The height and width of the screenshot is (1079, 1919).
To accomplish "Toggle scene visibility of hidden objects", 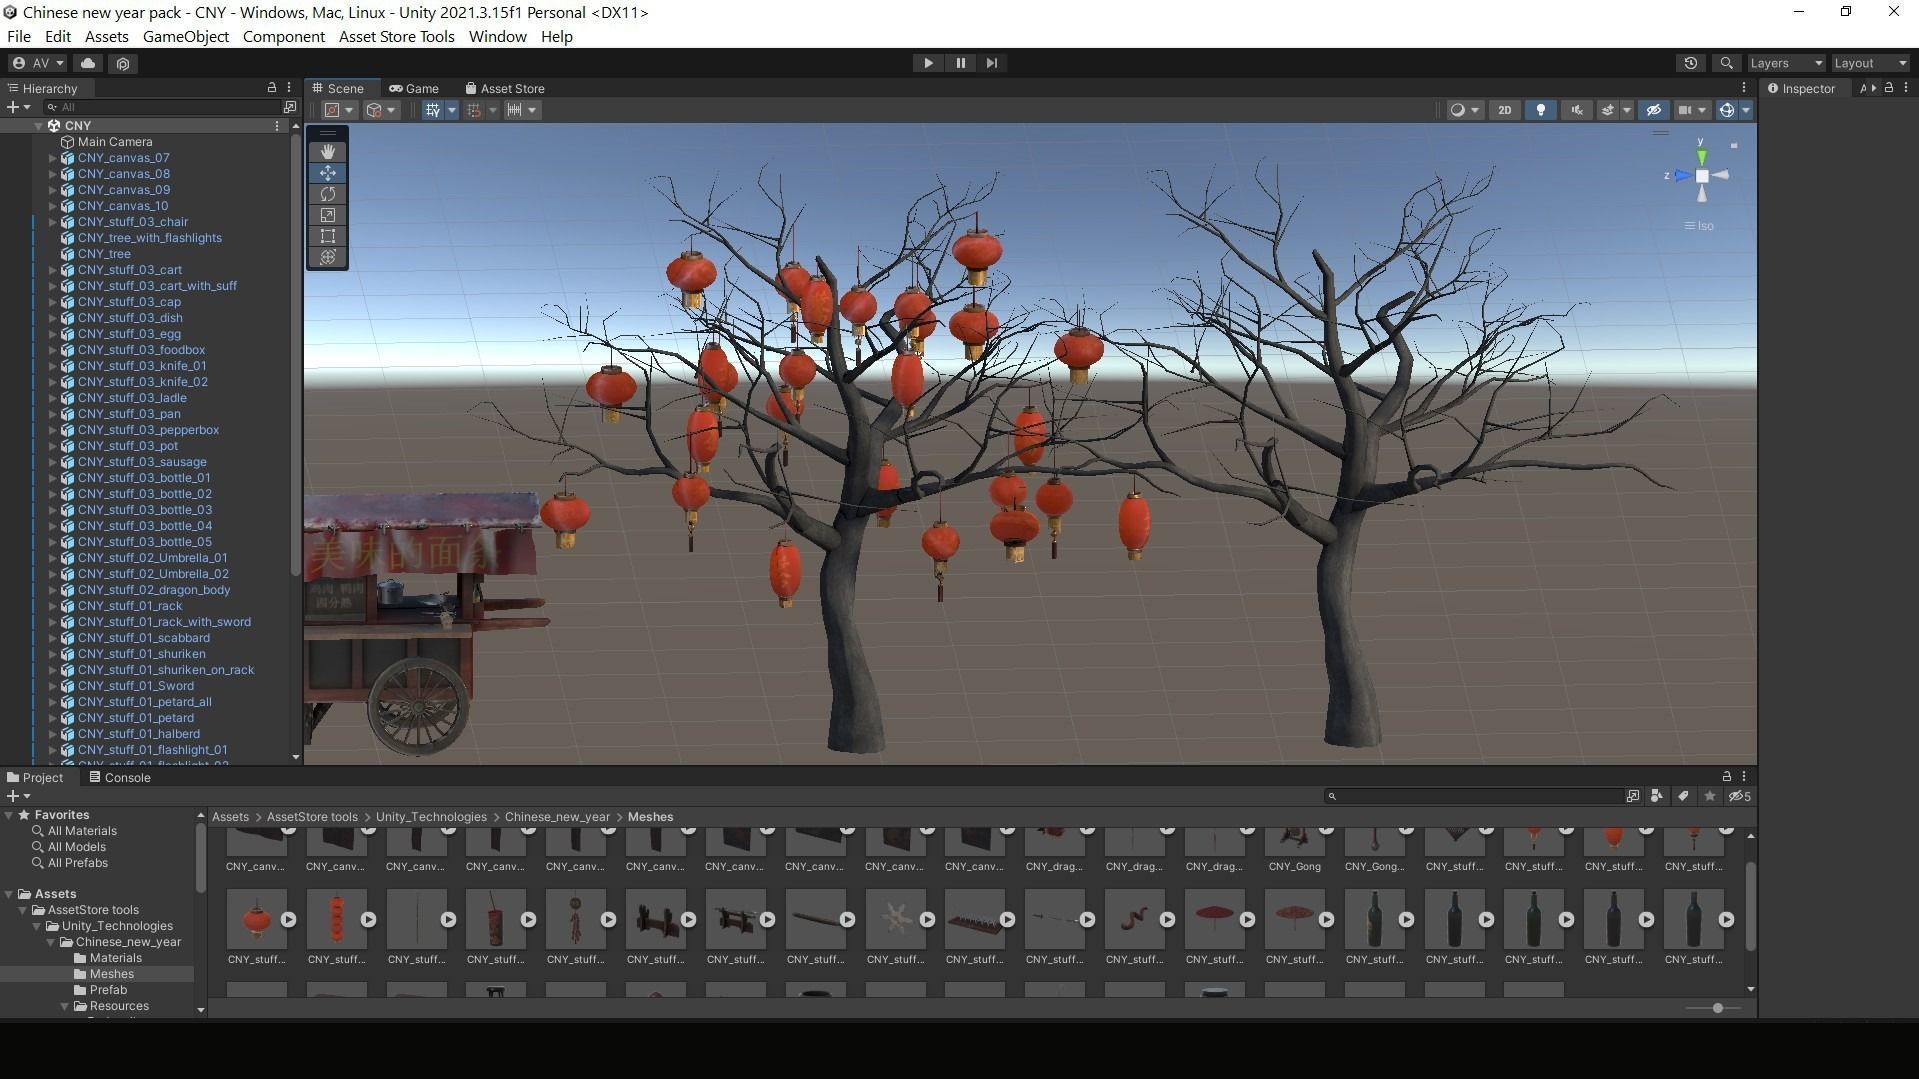I will [x=1653, y=110].
